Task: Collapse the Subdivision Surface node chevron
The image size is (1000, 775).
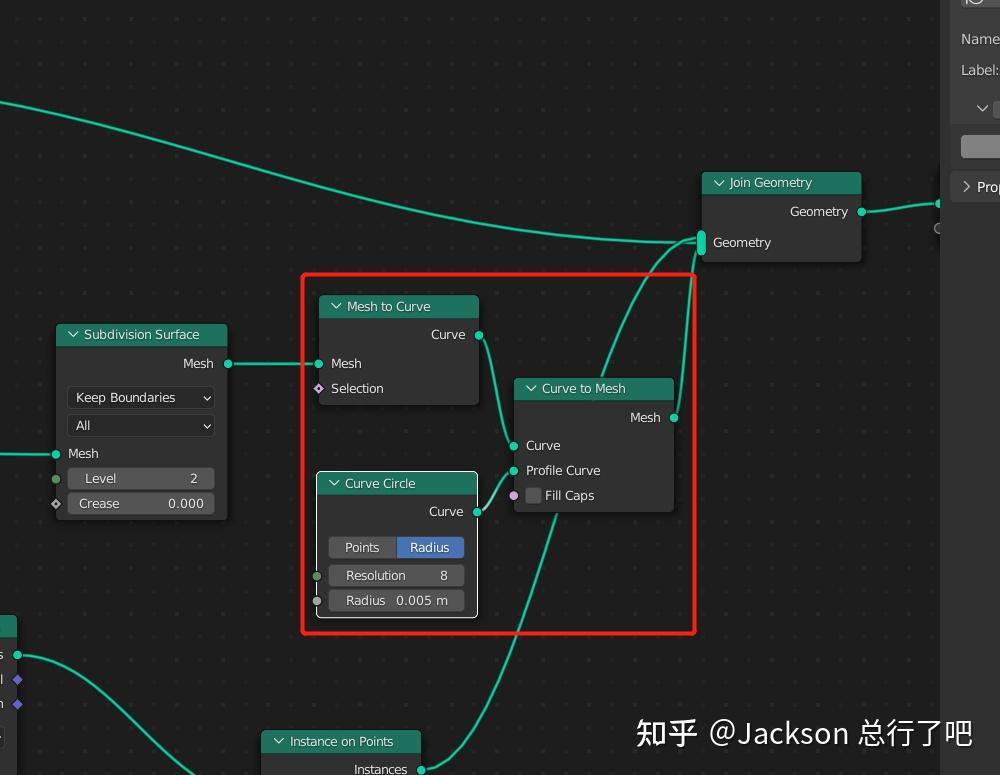Action: point(73,335)
